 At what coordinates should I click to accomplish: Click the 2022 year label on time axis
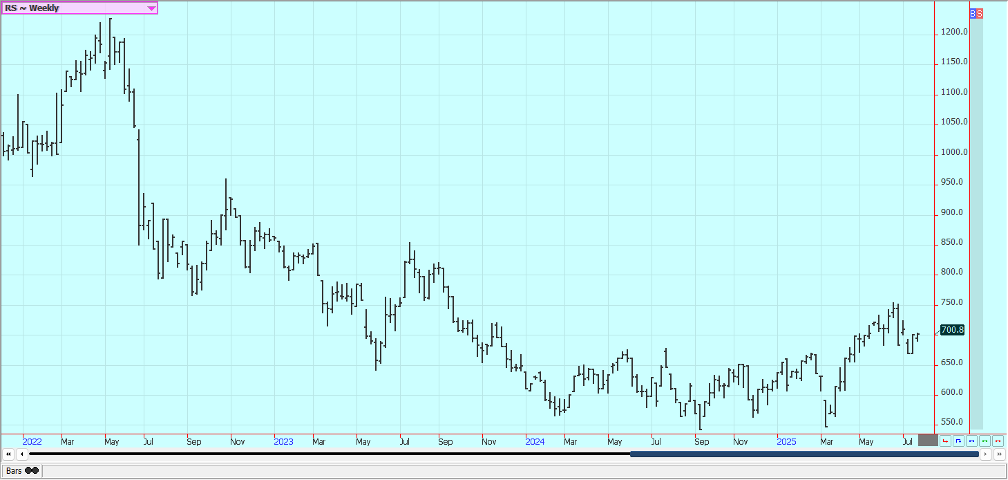(x=32, y=442)
